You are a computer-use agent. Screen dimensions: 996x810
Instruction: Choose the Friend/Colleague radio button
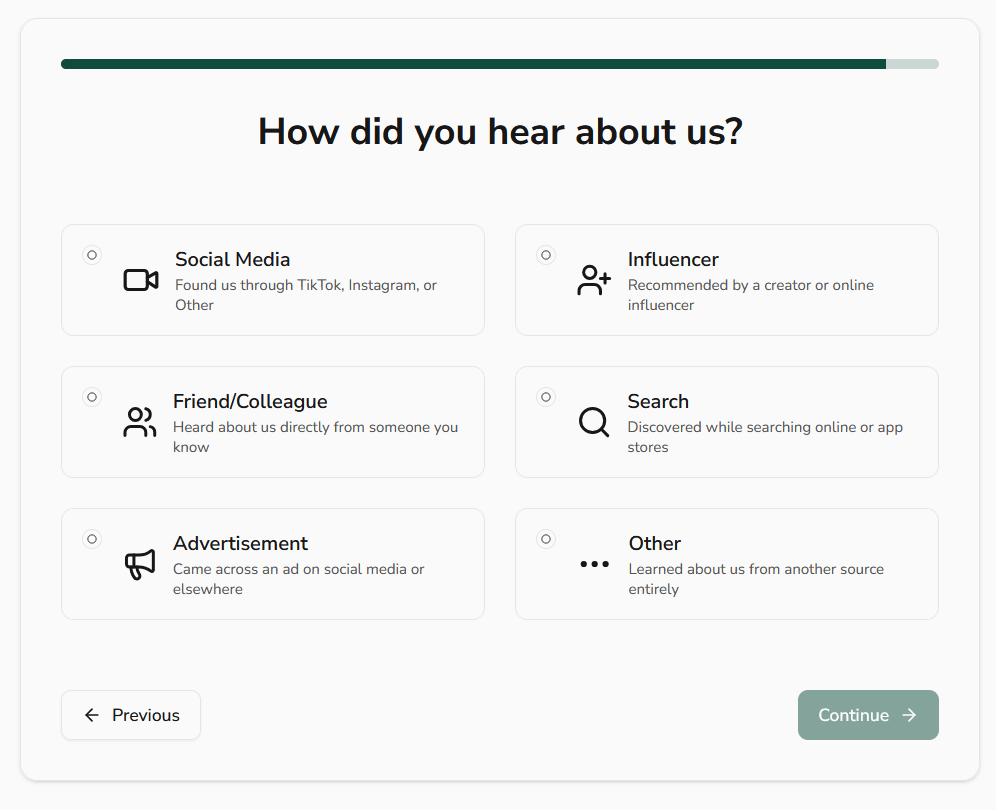(x=92, y=397)
